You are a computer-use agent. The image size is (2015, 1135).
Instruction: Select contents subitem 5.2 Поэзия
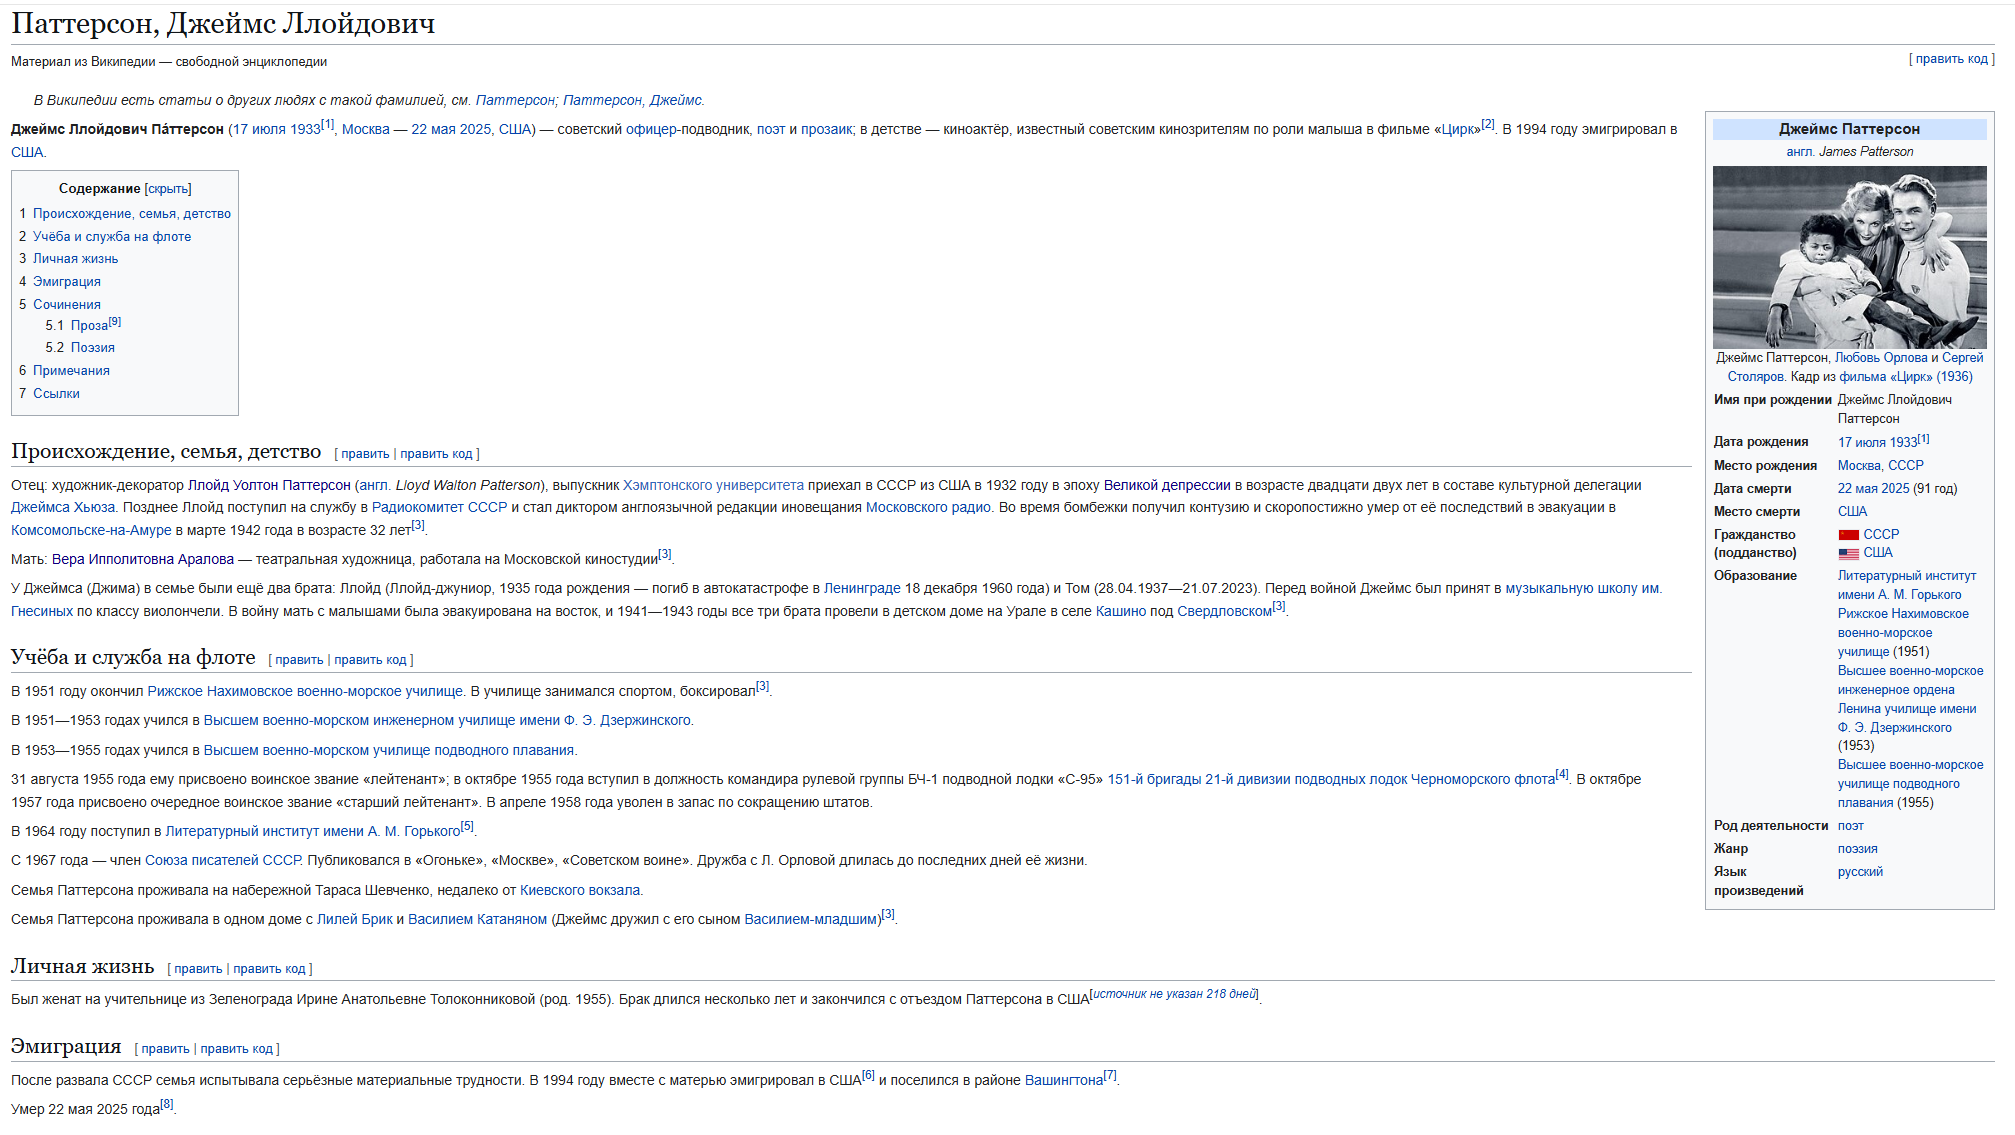(92, 348)
